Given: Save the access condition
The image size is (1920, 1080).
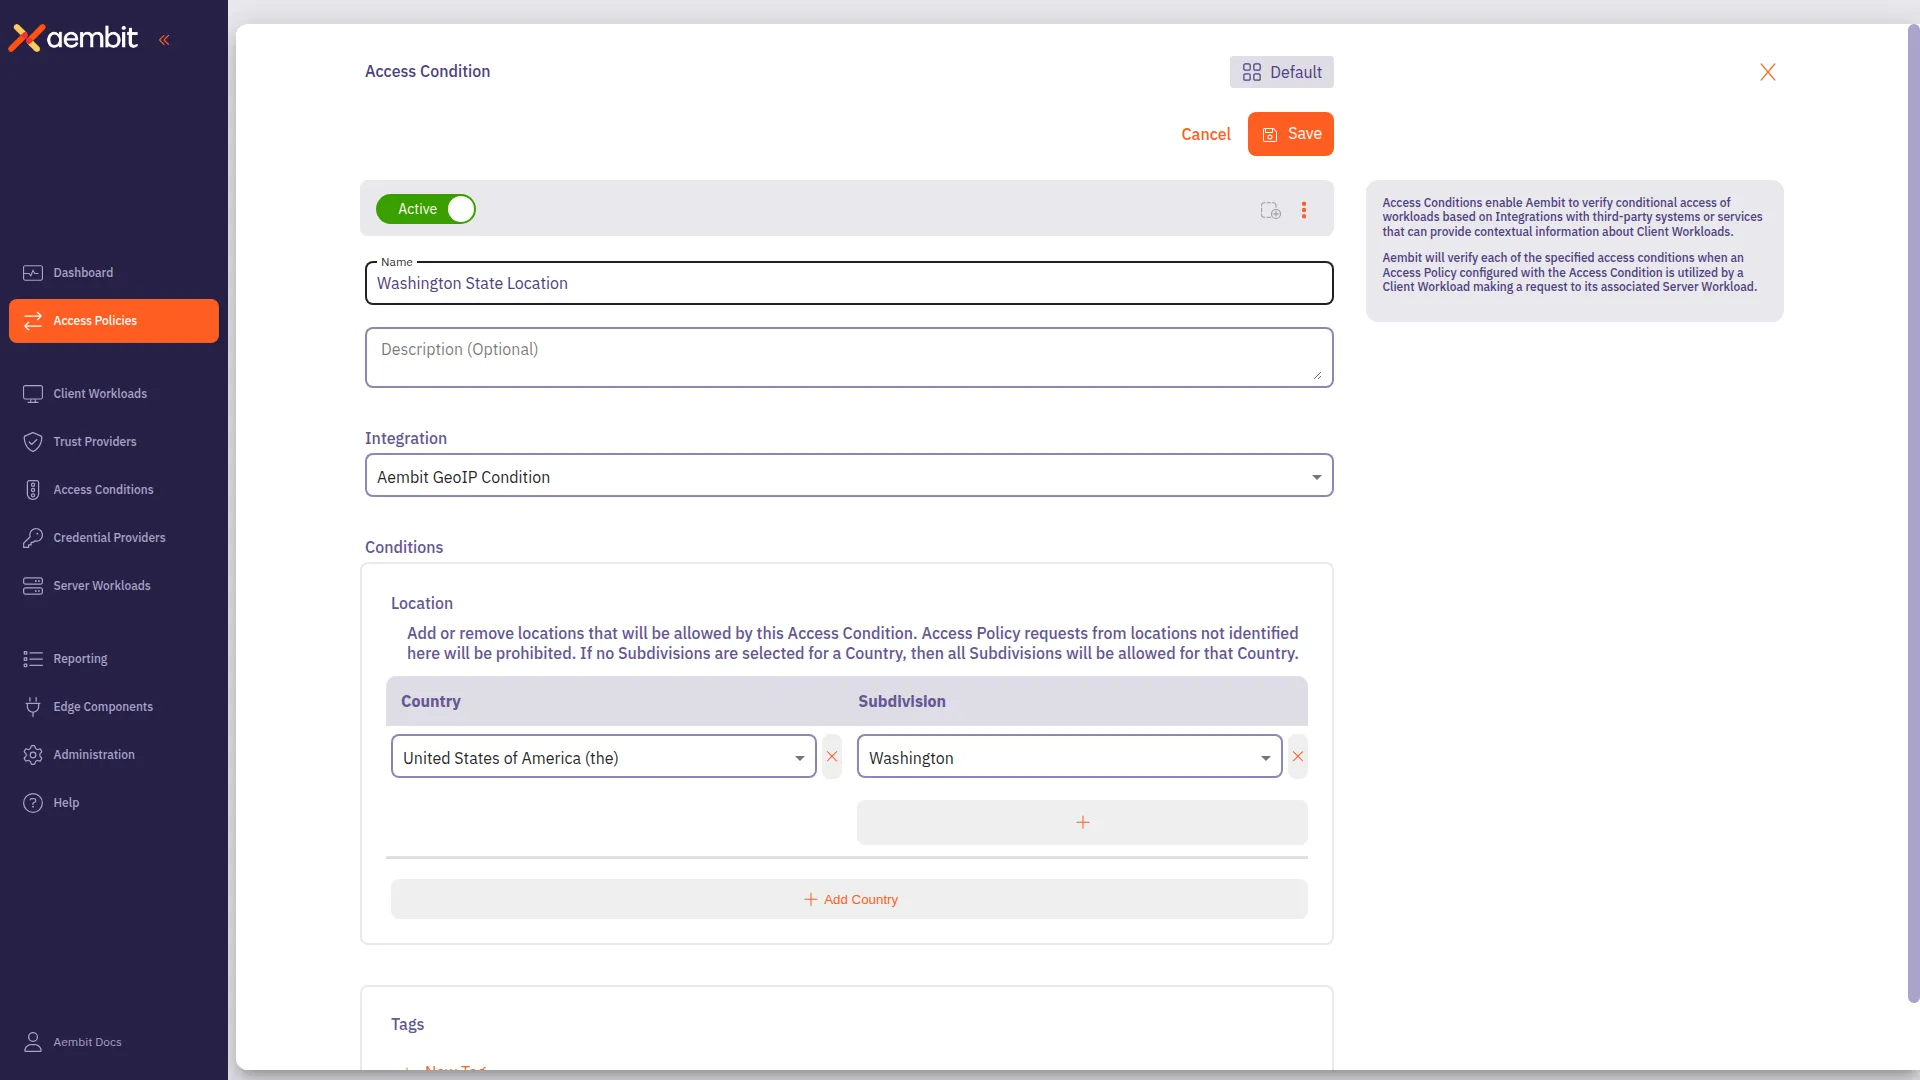Looking at the screenshot, I should point(1291,134).
